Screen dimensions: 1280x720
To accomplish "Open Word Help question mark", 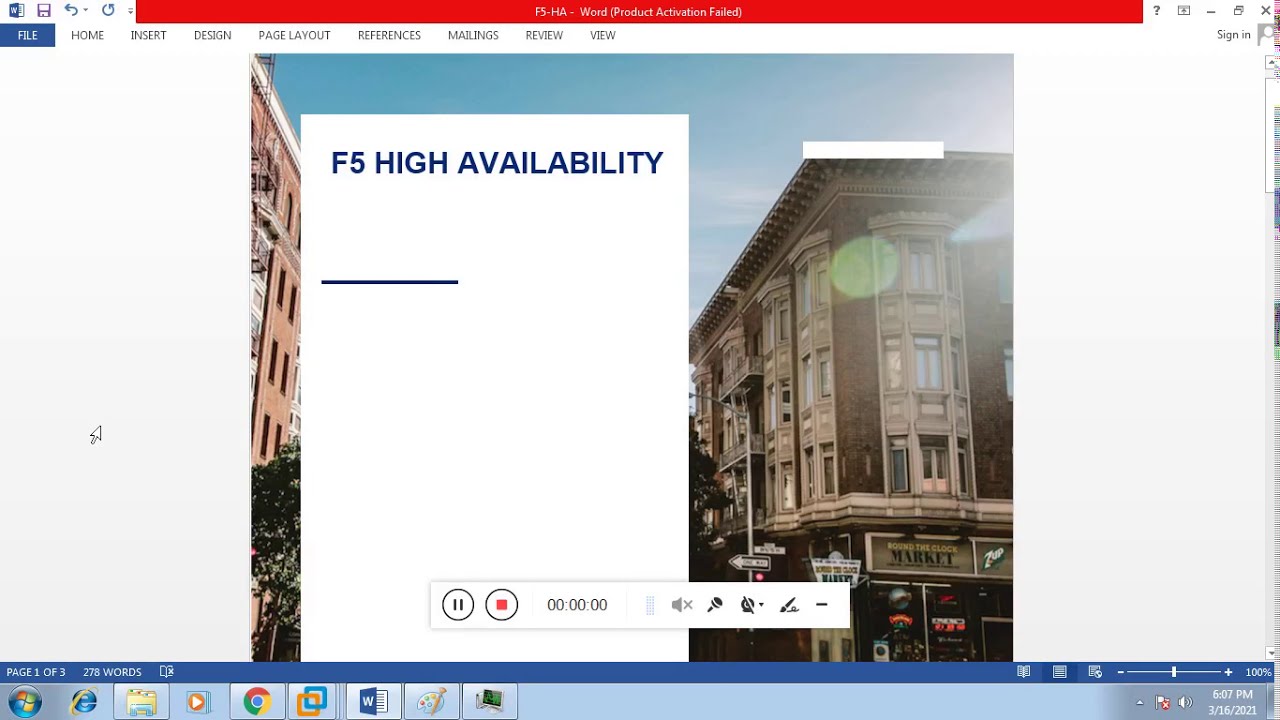I will tap(1157, 11).
